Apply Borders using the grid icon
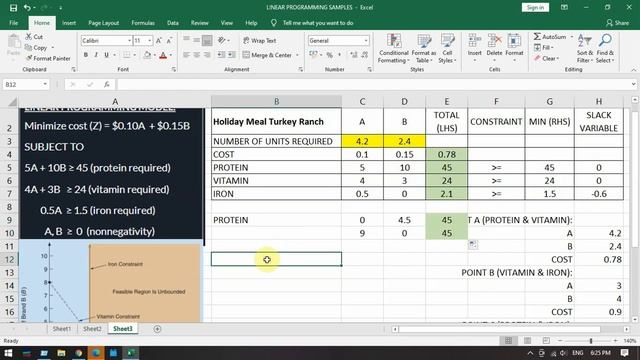This screenshot has height=360, width=640. (127, 55)
